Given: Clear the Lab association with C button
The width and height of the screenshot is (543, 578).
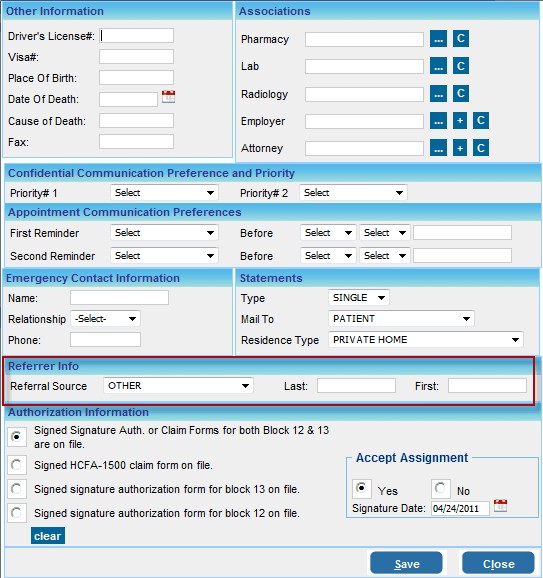Looking at the screenshot, I should (461, 66).
